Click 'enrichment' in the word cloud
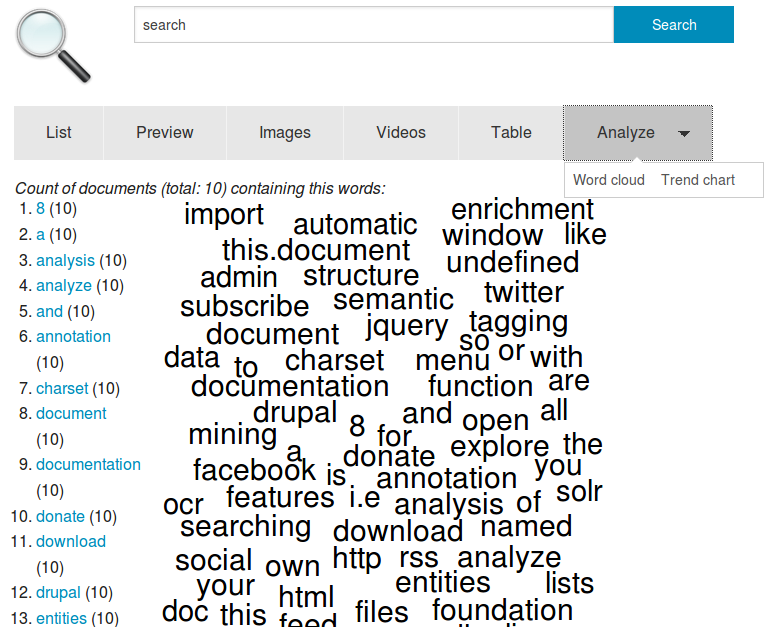The height and width of the screenshot is (627, 773). 523,209
